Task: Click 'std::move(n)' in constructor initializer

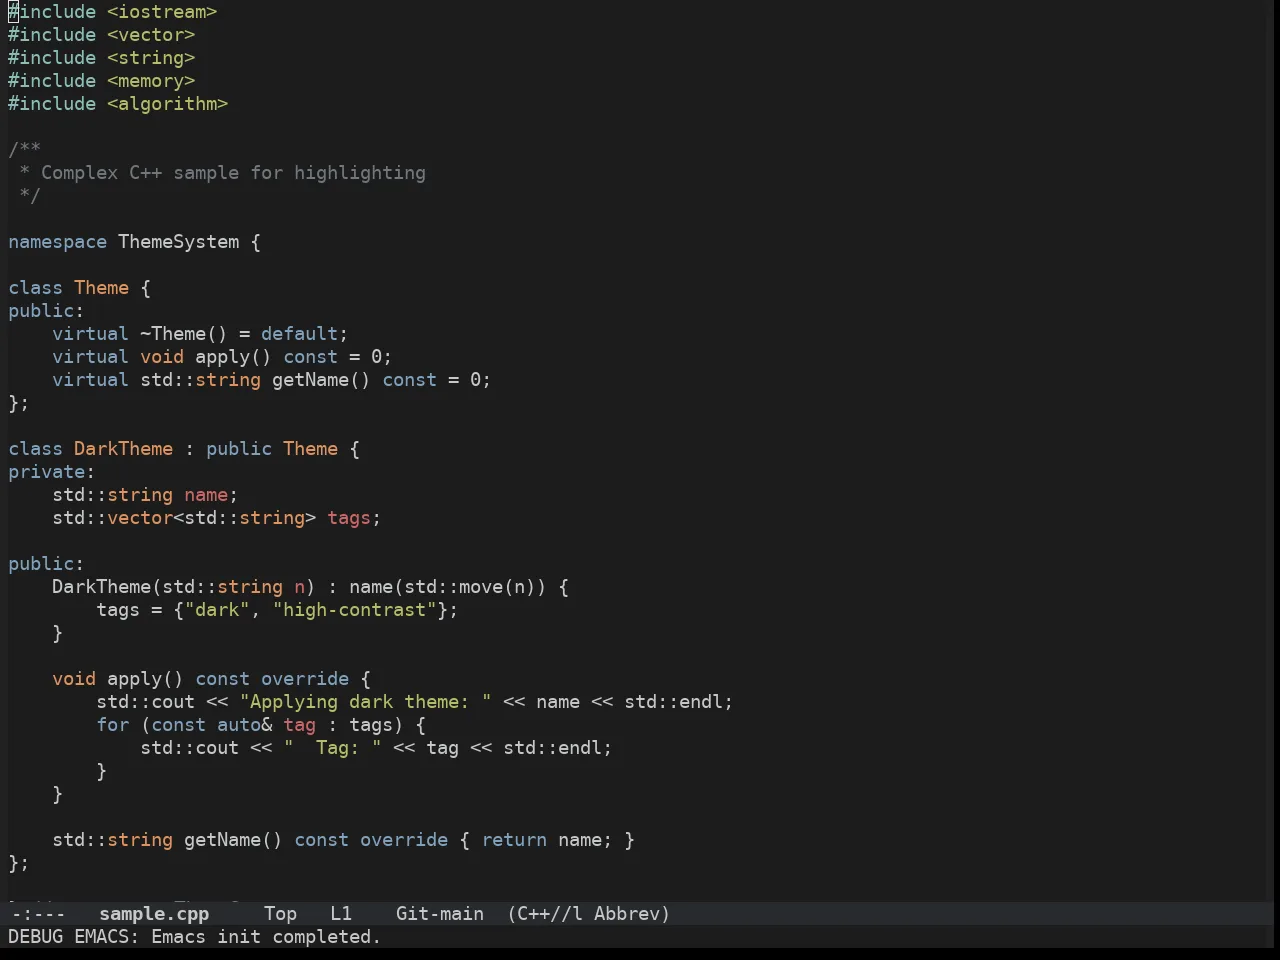Action: click(x=470, y=587)
